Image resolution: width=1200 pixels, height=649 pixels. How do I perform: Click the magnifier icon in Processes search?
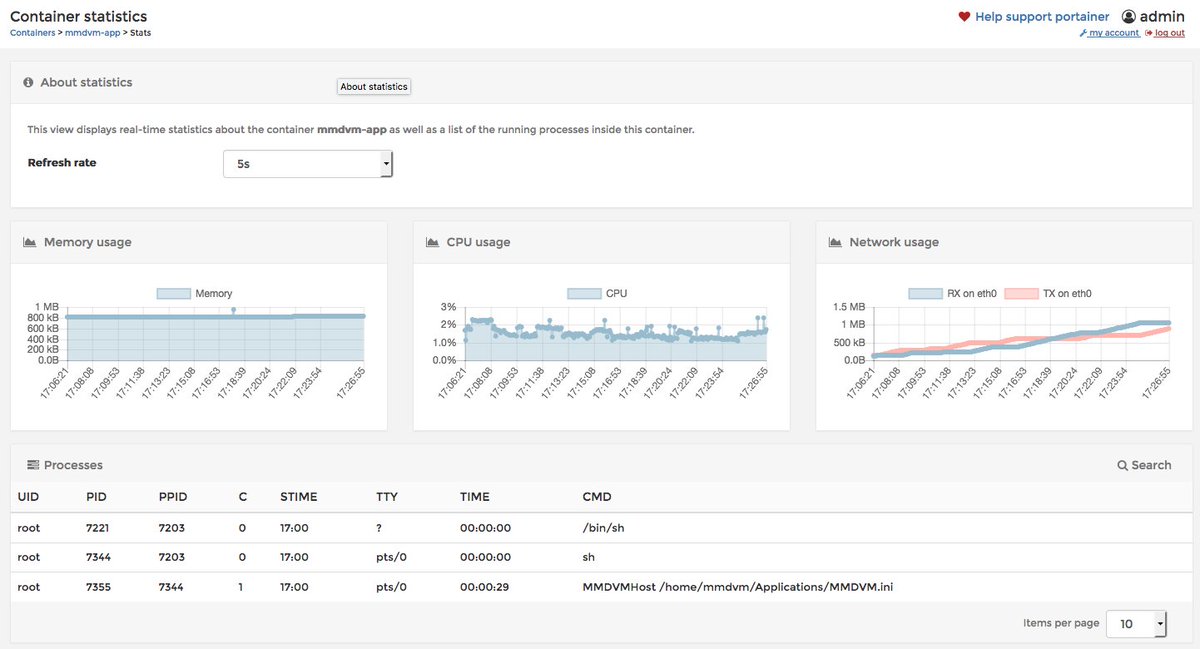(1122, 465)
